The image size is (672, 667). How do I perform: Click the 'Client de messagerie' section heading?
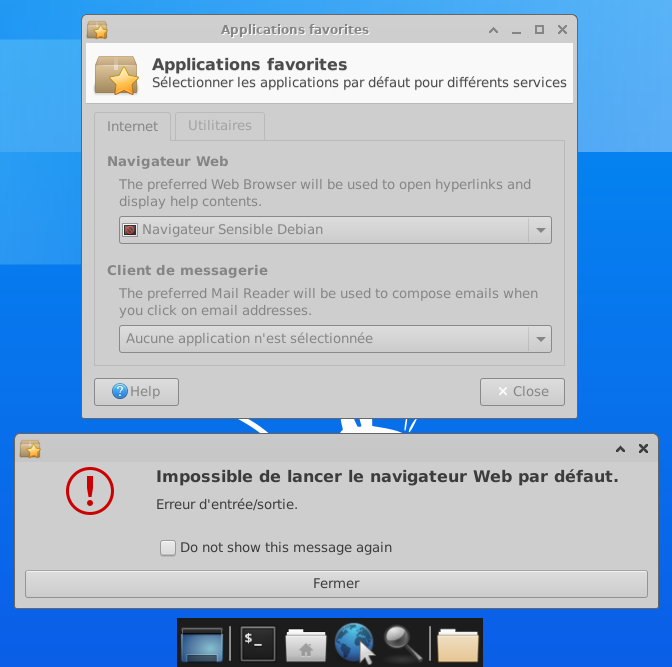click(187, 270)
